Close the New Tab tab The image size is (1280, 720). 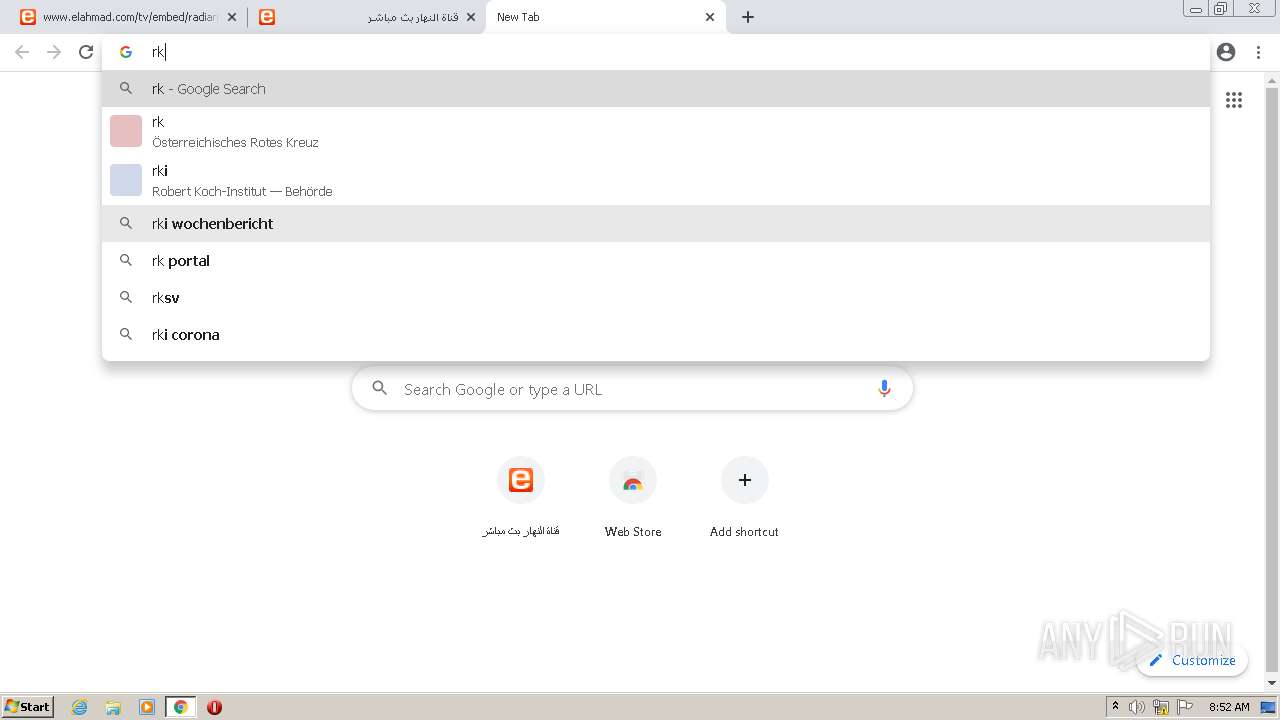tap(710, 17)
